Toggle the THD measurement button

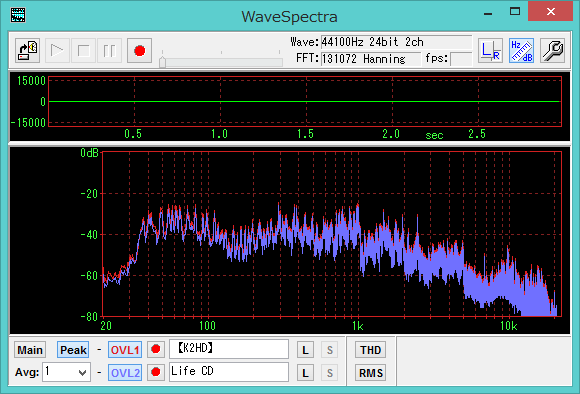point(370,350)
